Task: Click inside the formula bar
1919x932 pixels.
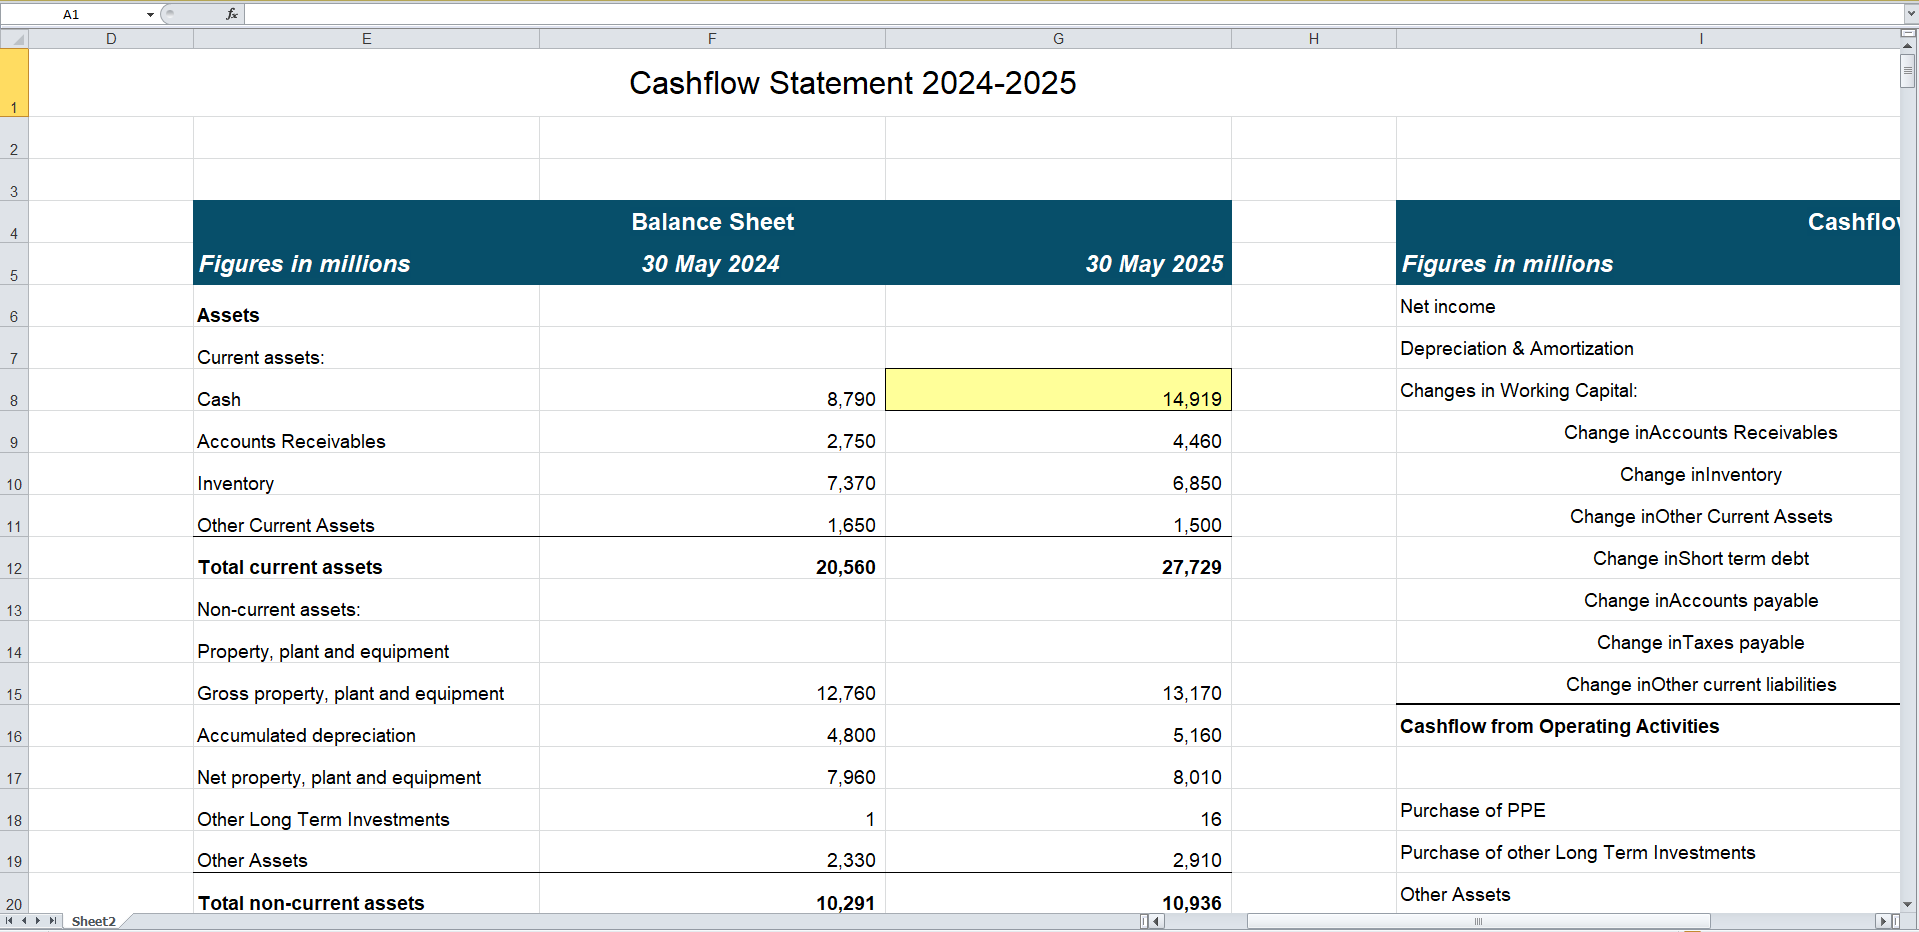Action: pyautogui.click(x=1073, y=14)
